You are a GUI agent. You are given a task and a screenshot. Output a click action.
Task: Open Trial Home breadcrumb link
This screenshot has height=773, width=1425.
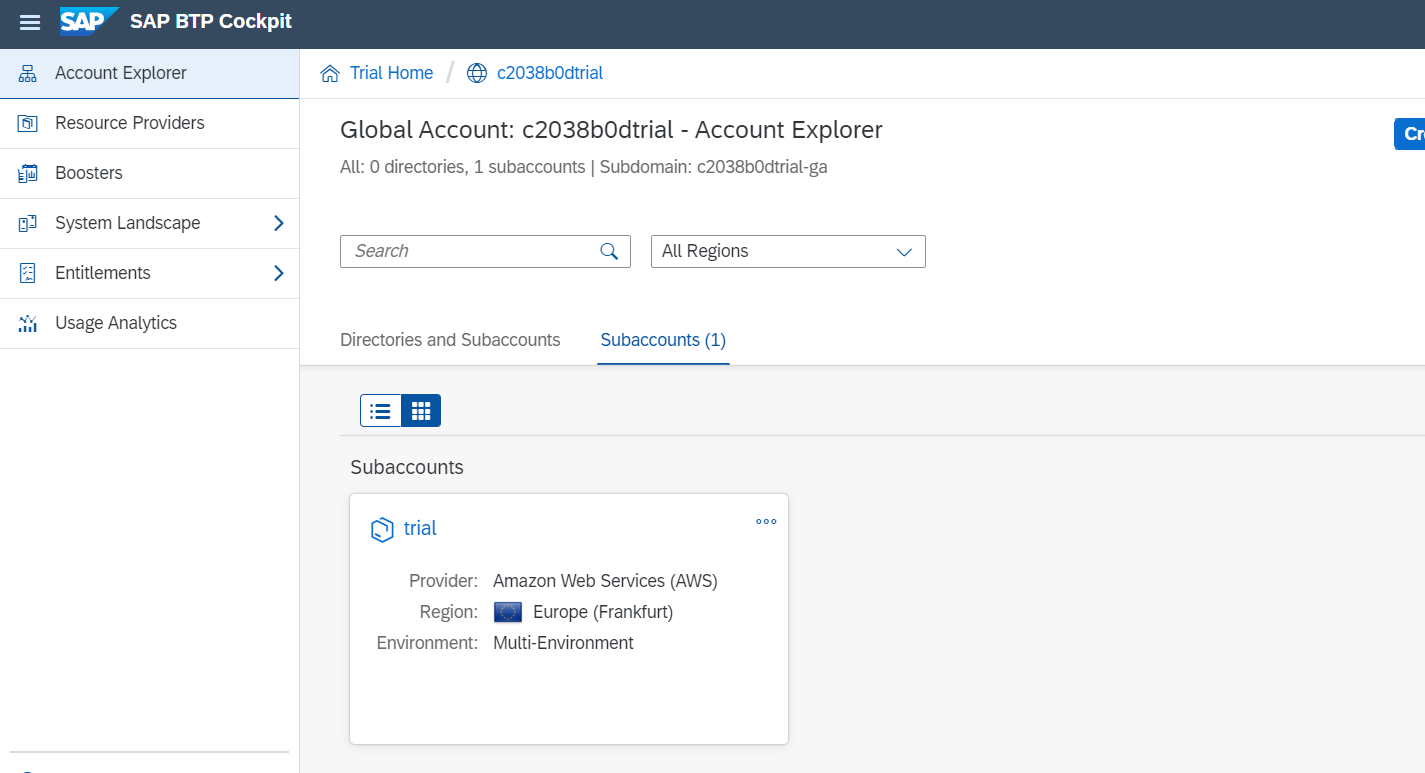pyautogui.click(x=391, y=73)
